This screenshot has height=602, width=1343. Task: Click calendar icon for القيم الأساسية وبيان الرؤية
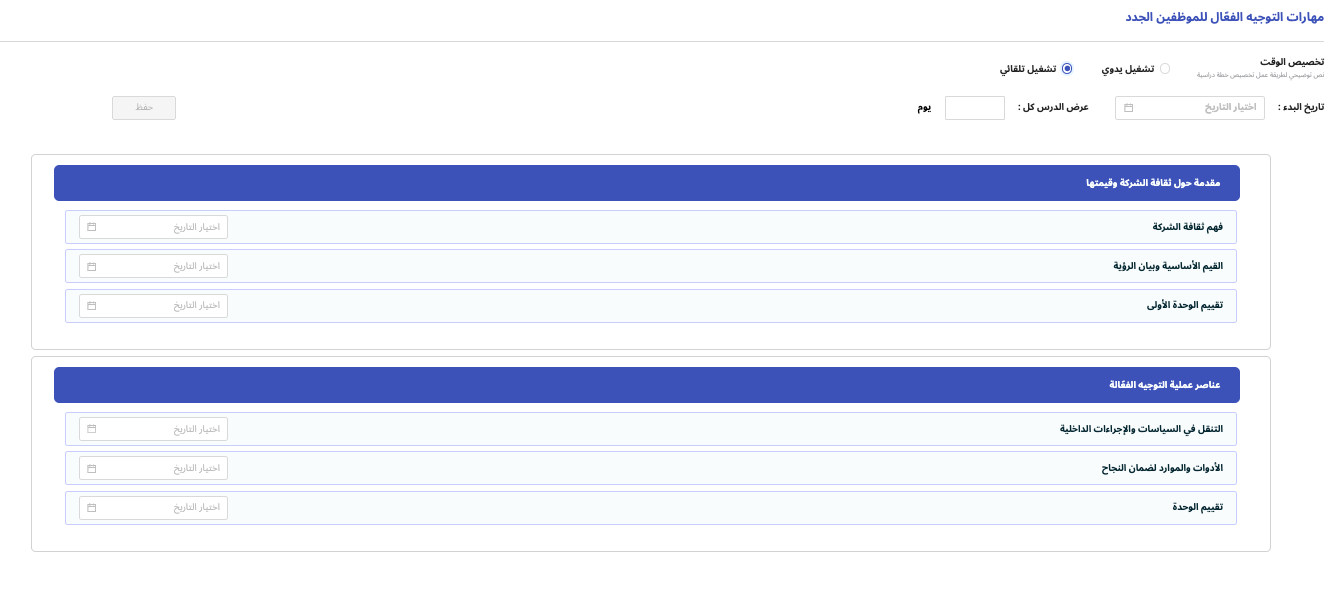(x=92, y=267)
